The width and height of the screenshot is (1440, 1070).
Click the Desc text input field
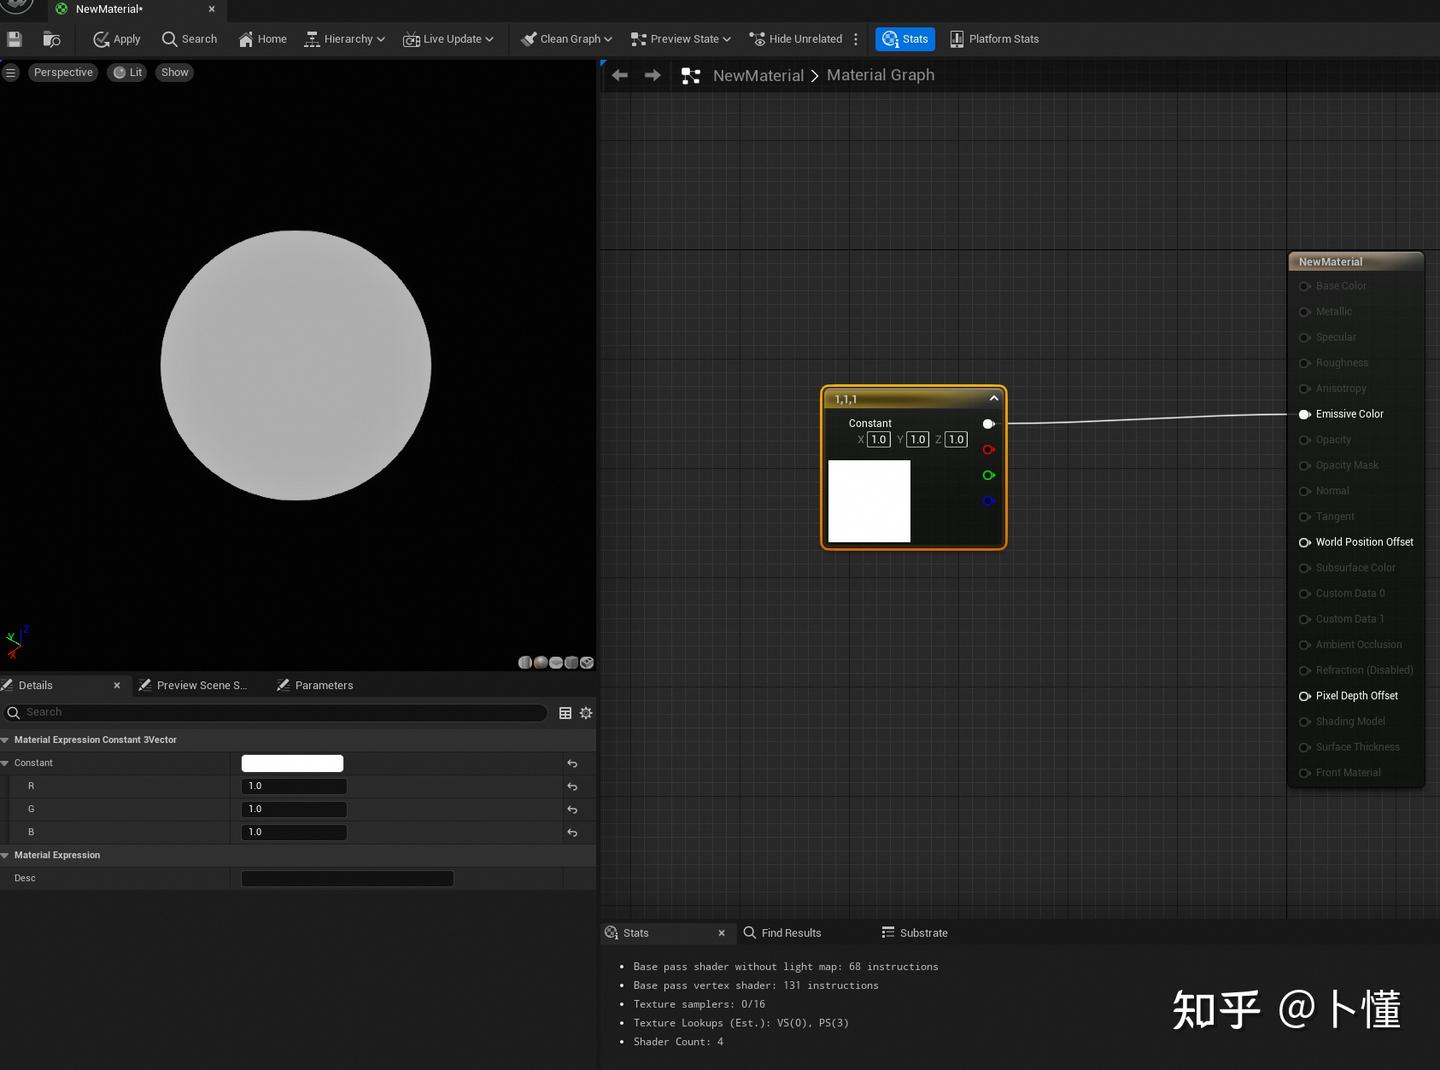tap(347, 878)
